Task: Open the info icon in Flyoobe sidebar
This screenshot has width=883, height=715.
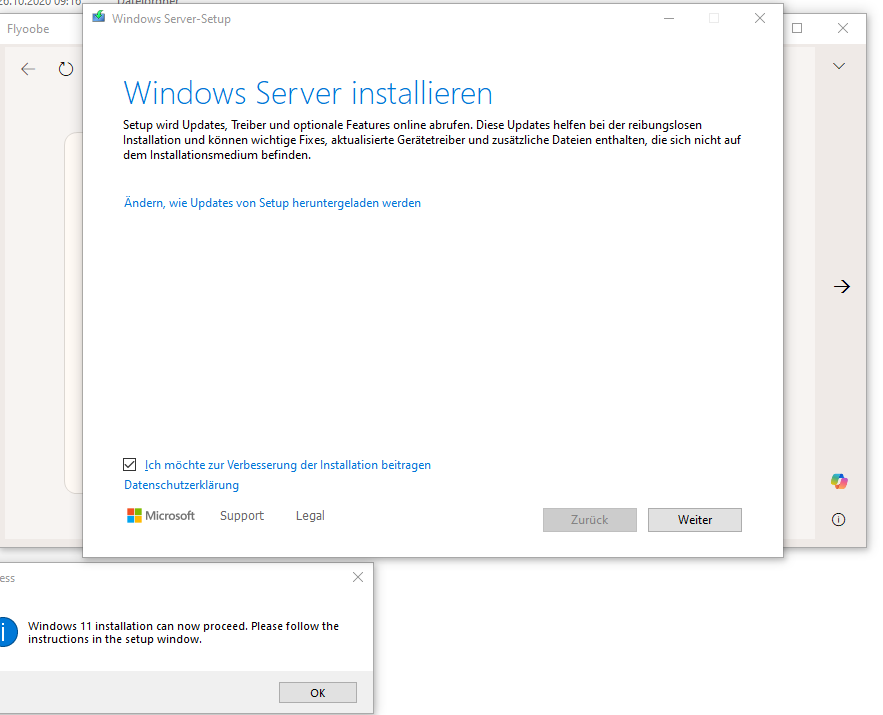Action: pyautogui.click(x=839, y=520)
